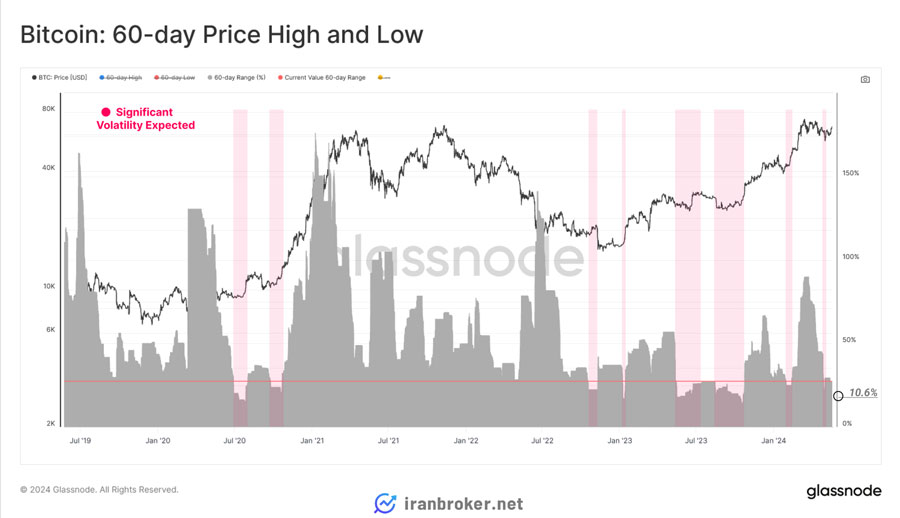Click the 150% range axis label
This screenshot has height=518, width=900.
click(x=851, y=173)
